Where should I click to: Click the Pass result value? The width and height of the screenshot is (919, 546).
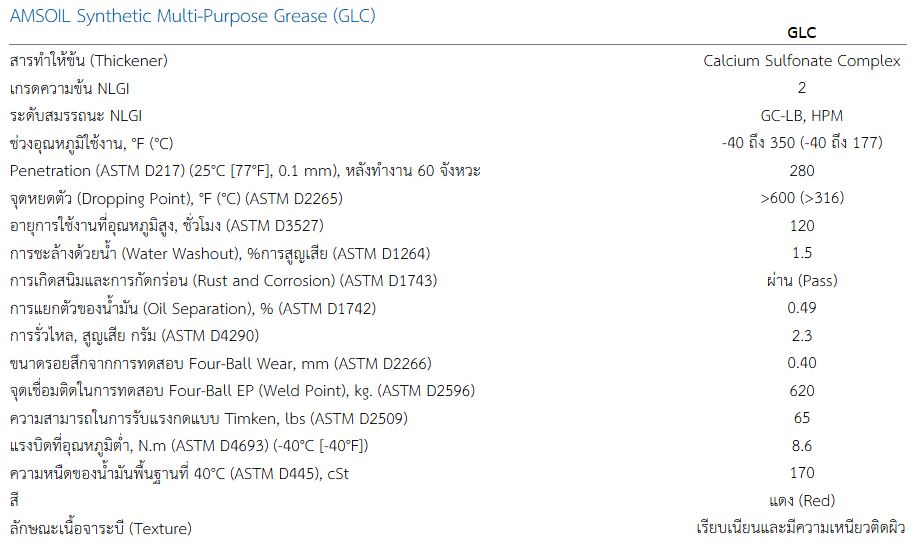point(801,281)
